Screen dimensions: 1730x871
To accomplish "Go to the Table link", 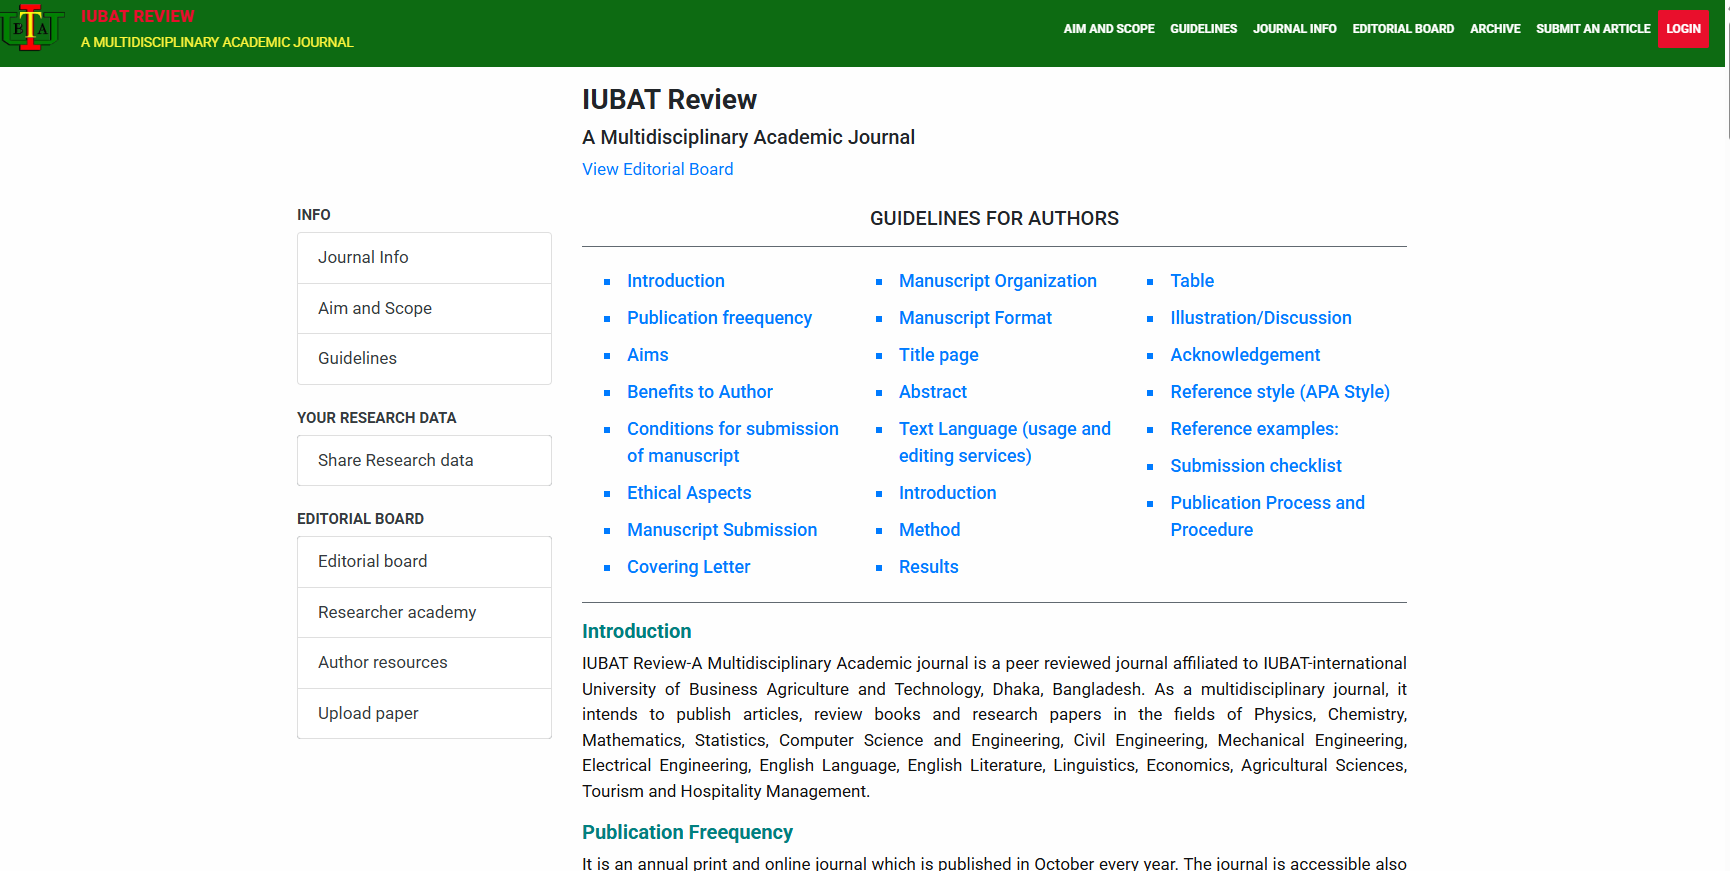I will pos(1192,281).
